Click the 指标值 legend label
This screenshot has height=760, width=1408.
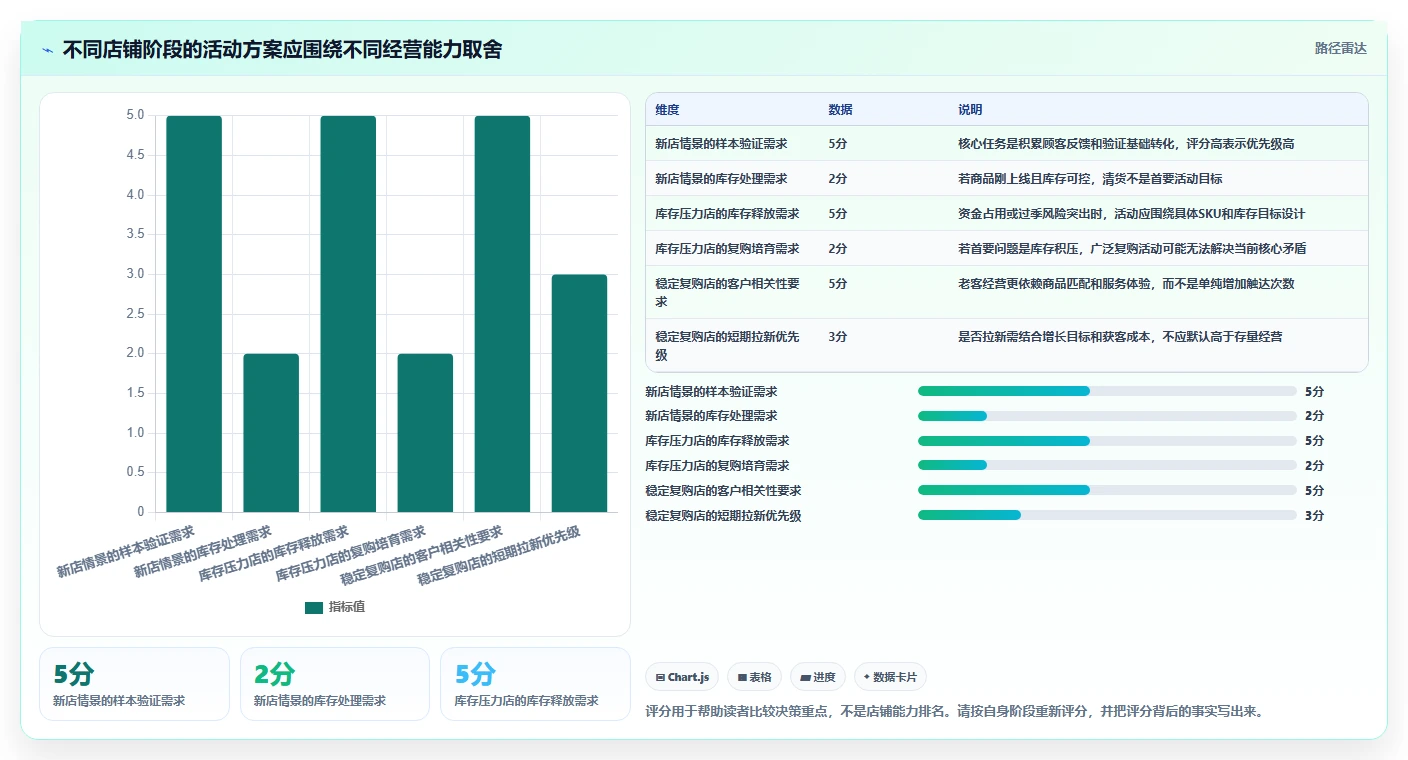click(347, 607)
